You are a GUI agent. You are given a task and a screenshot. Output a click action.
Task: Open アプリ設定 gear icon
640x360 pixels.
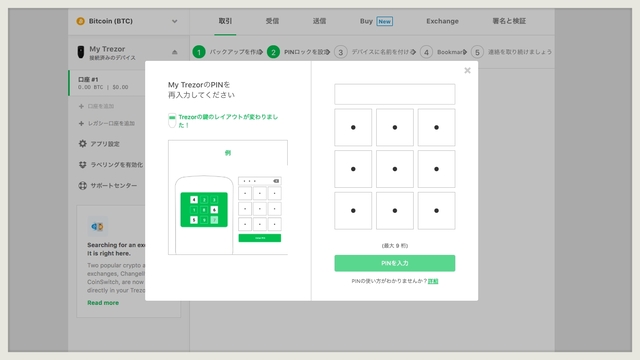point(82,144)
